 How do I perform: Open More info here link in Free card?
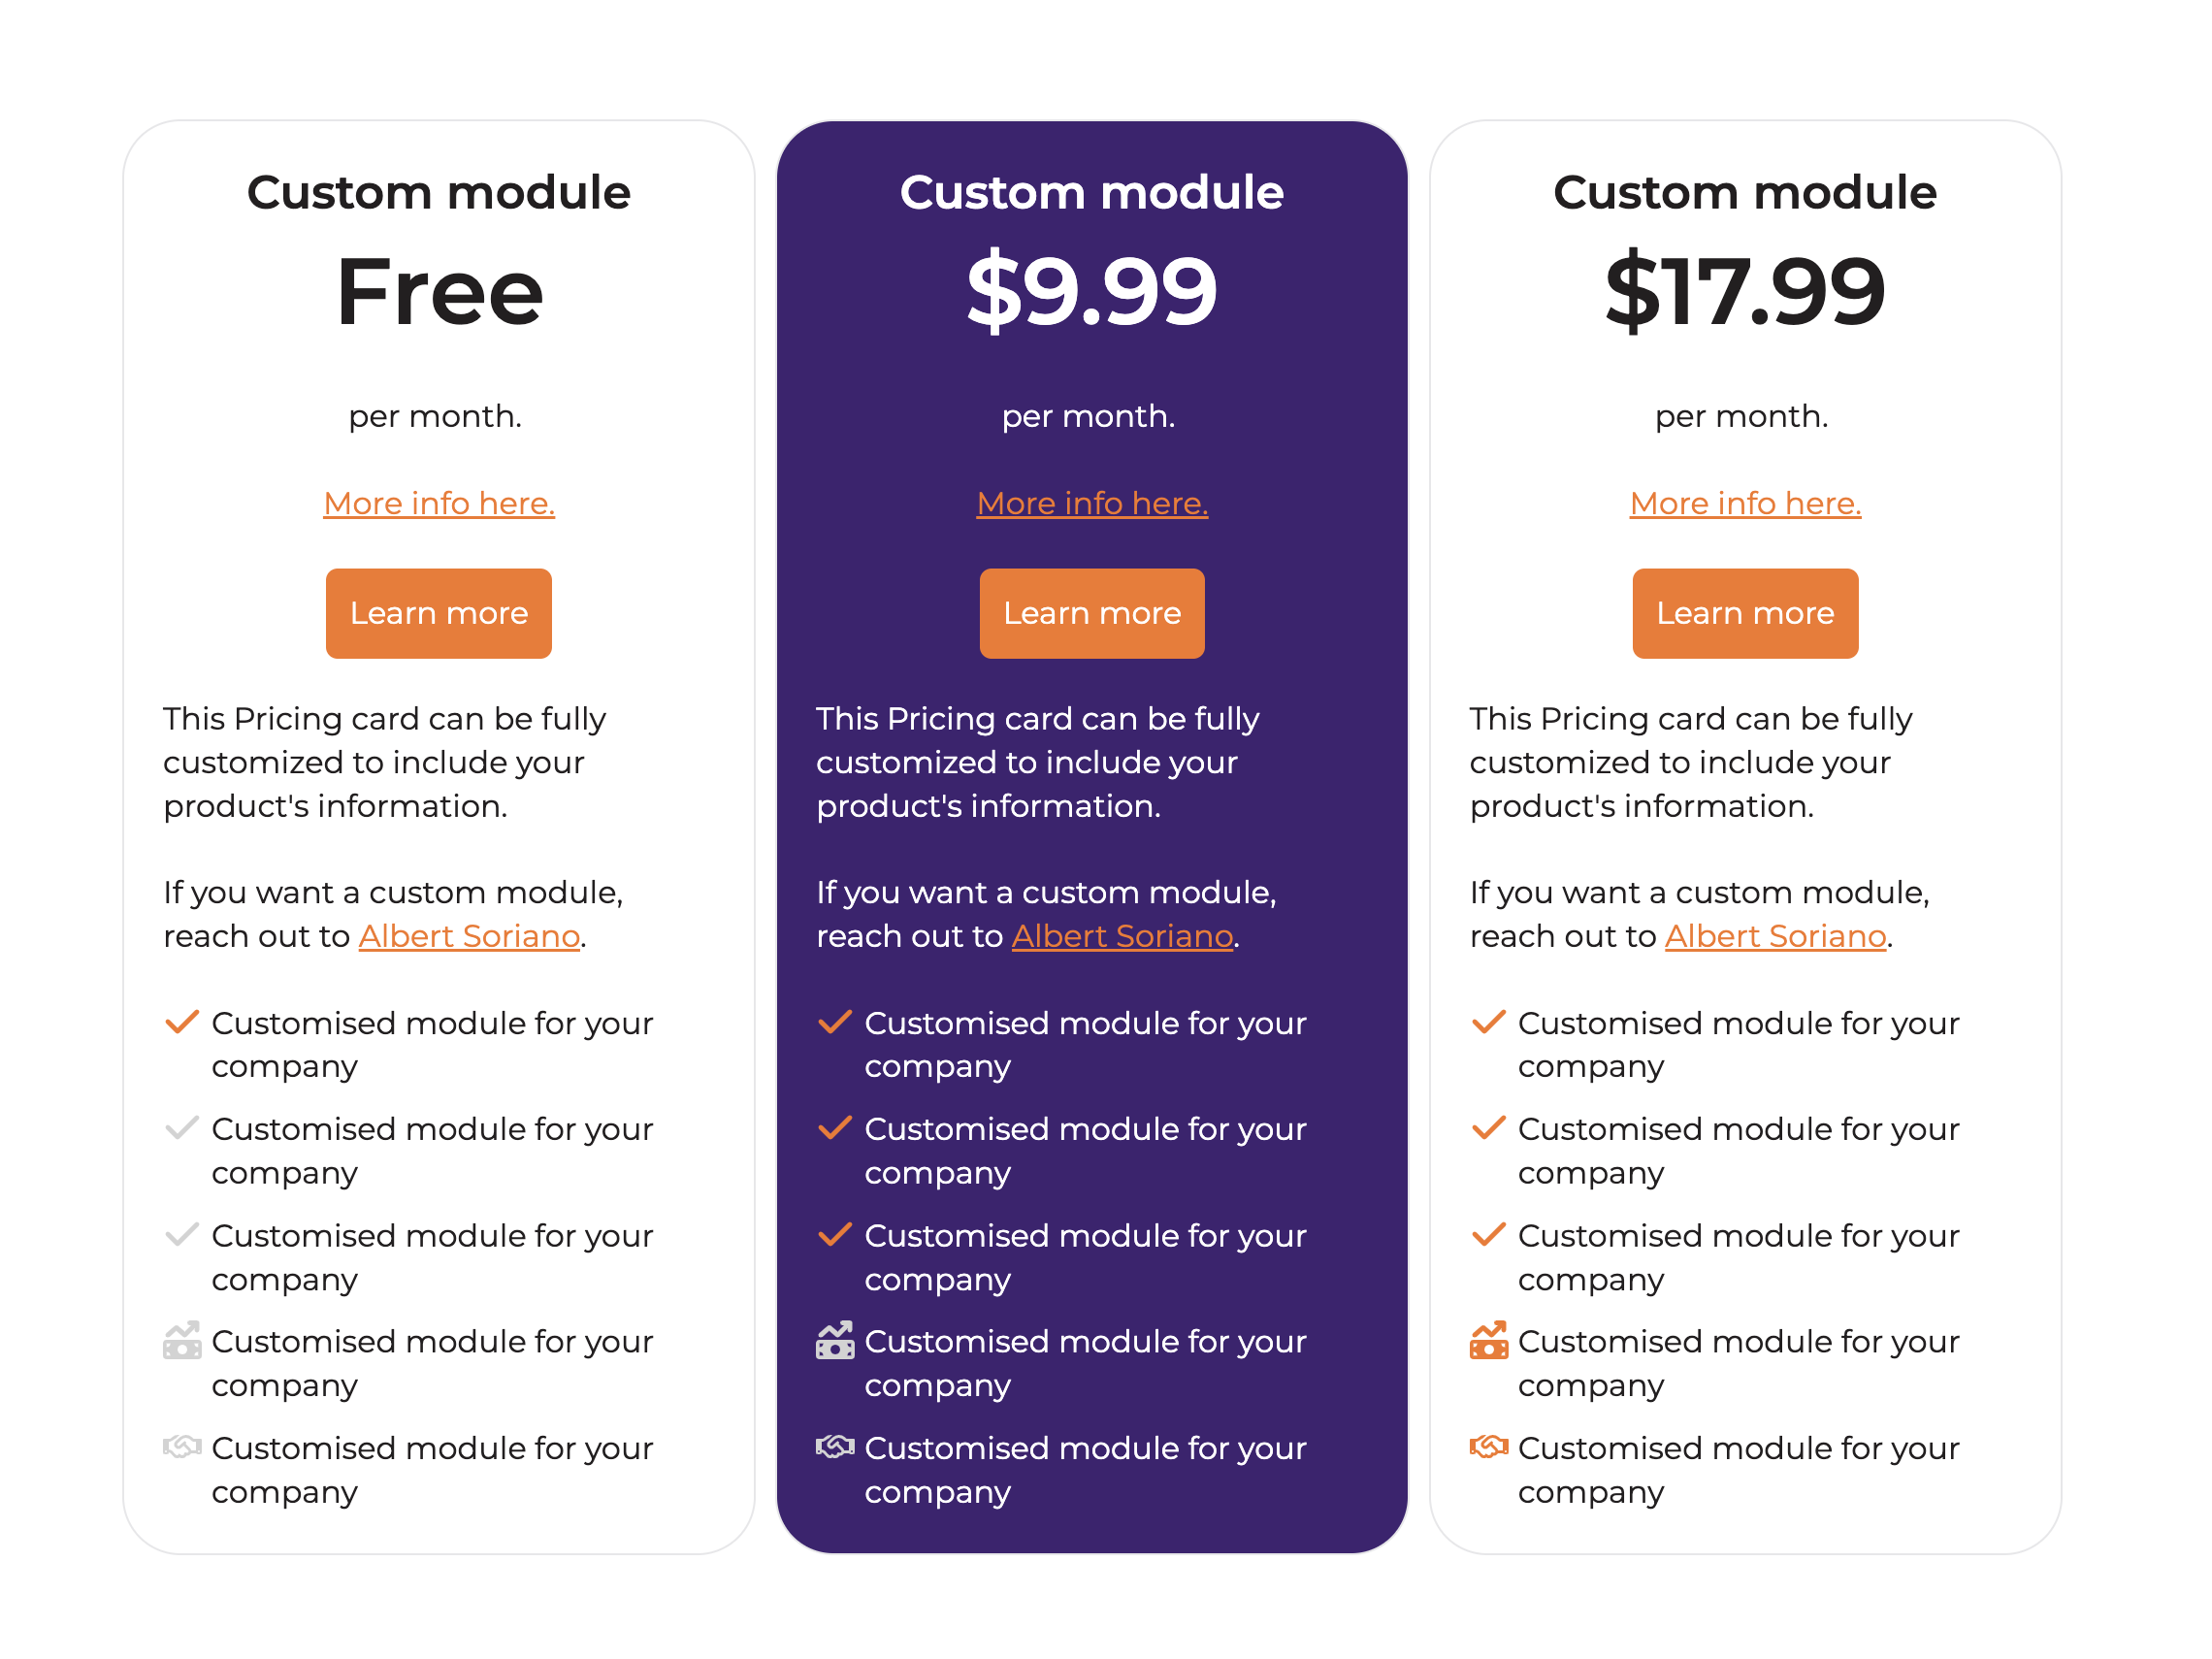click(x=439, y=503)
